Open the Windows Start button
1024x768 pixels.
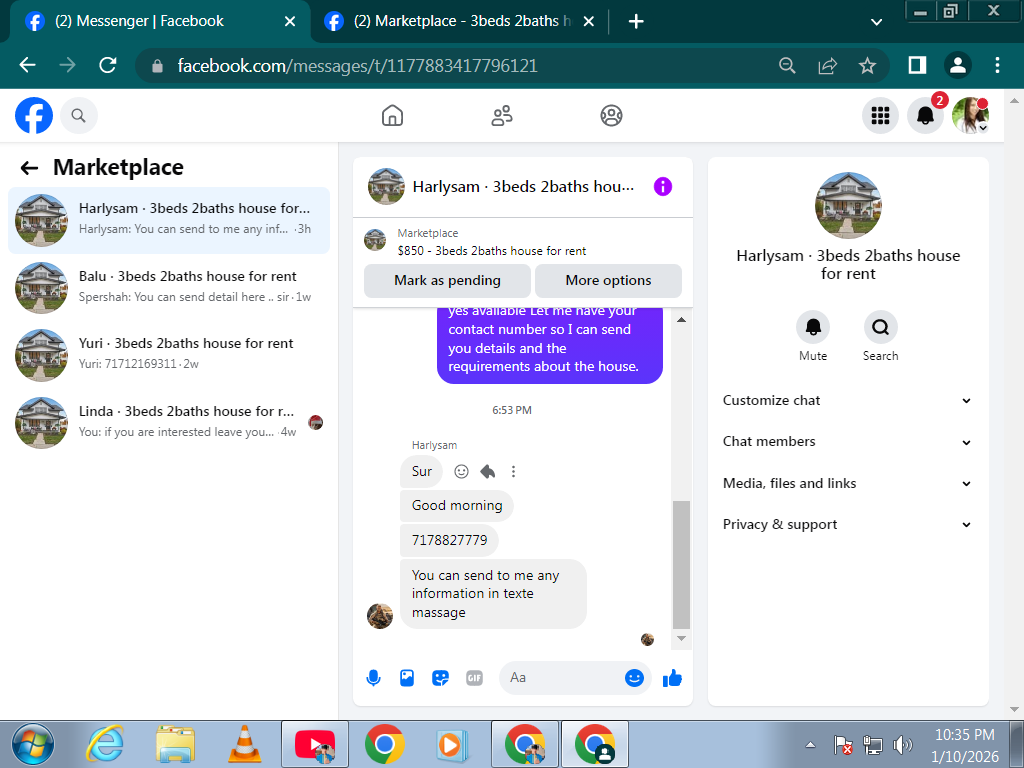(x=33, y=744)
